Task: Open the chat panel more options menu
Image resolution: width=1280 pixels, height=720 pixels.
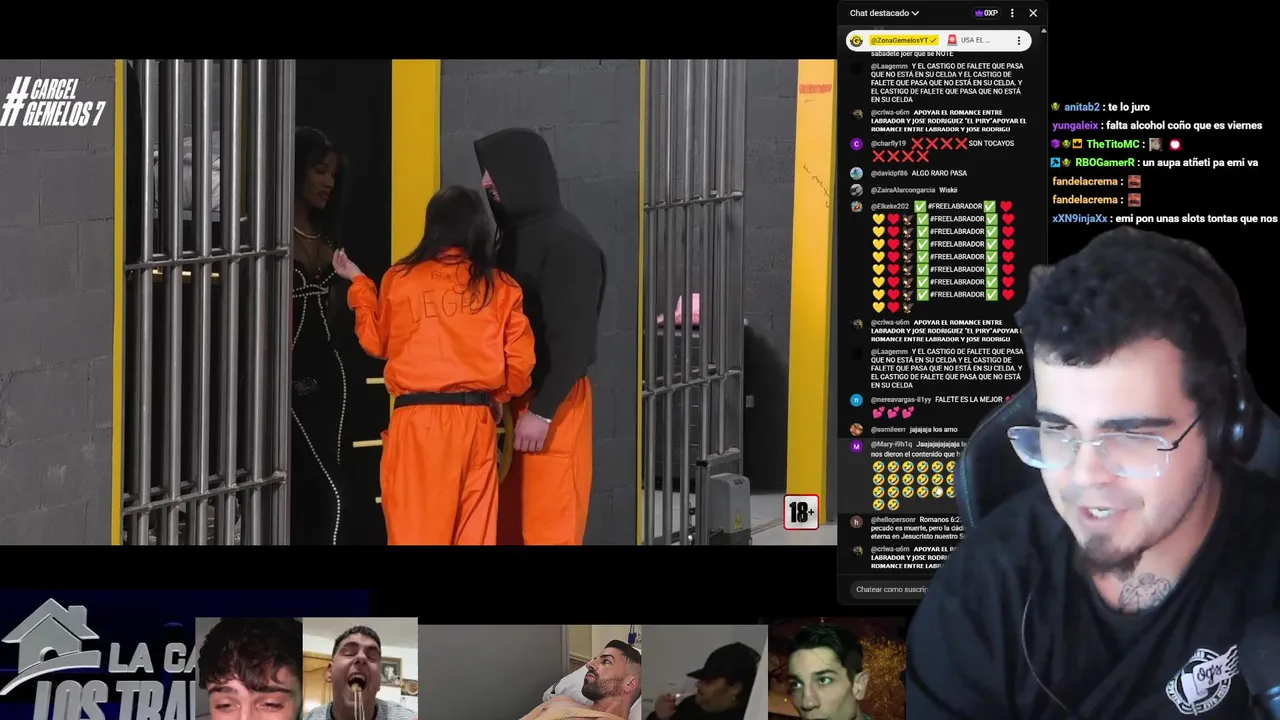Action: pos(1012,13)
